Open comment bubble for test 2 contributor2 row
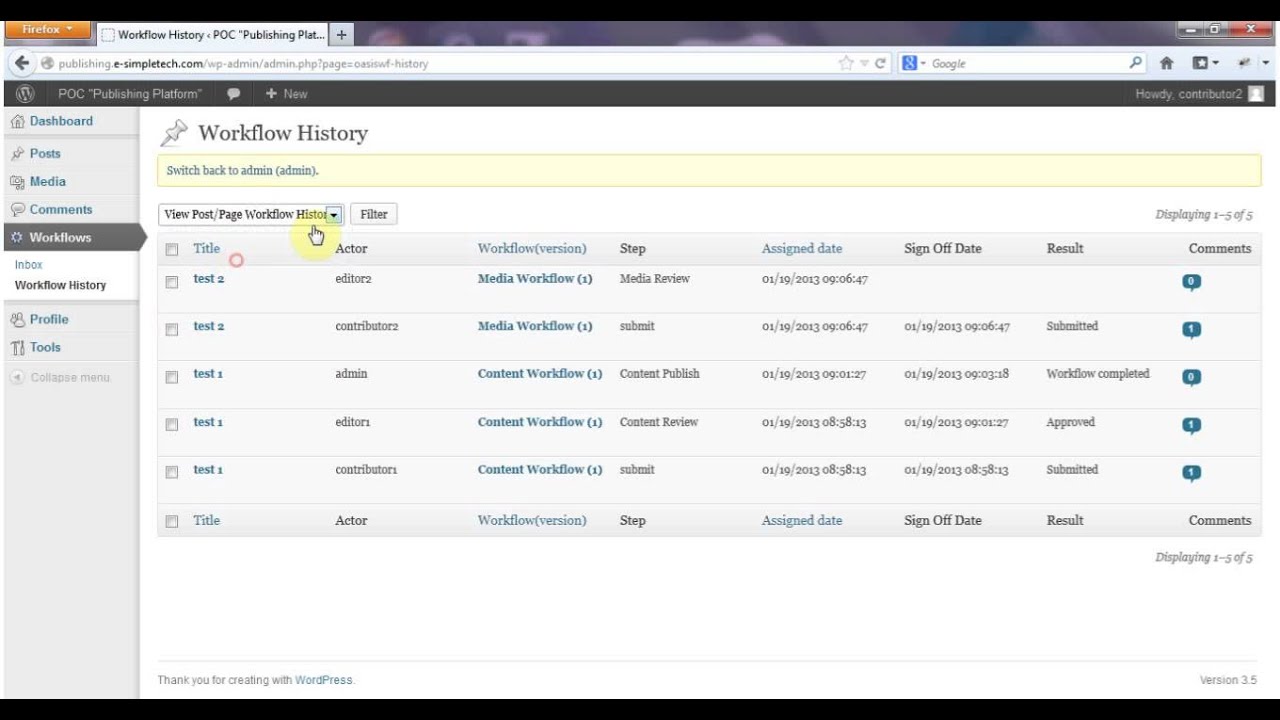The height and width of the screenshot is (720, 1280). [x=1191, y=330]
